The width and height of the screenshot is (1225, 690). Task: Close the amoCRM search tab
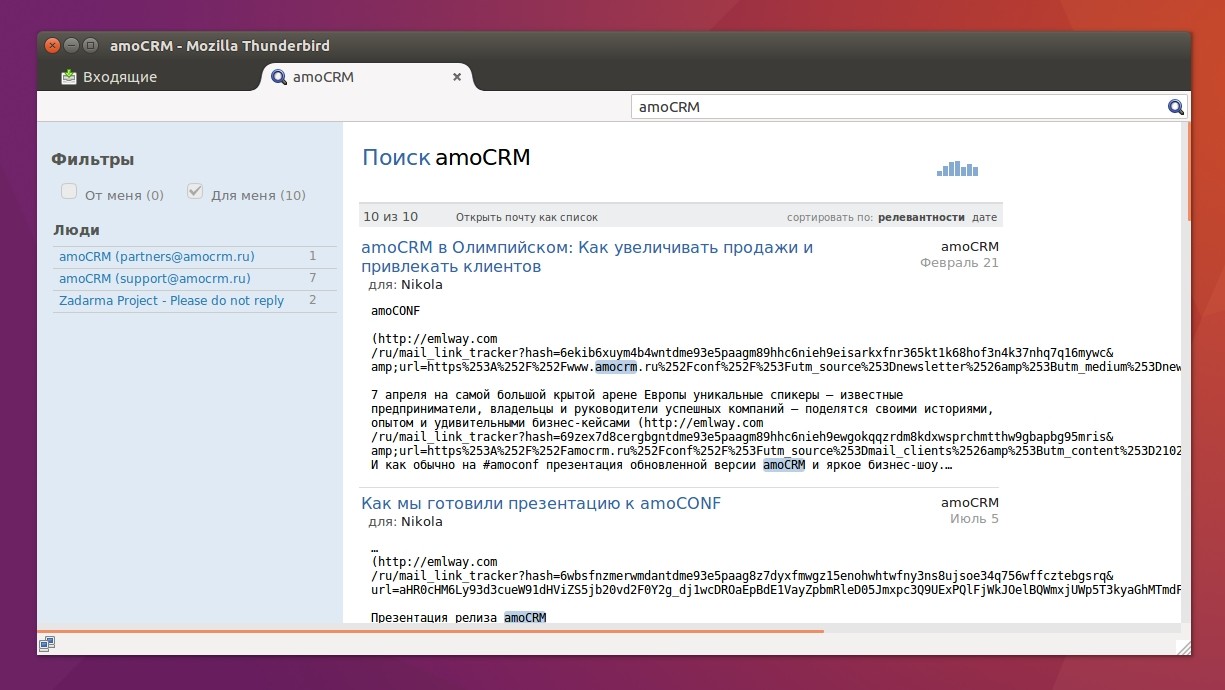tap(457, 77)
